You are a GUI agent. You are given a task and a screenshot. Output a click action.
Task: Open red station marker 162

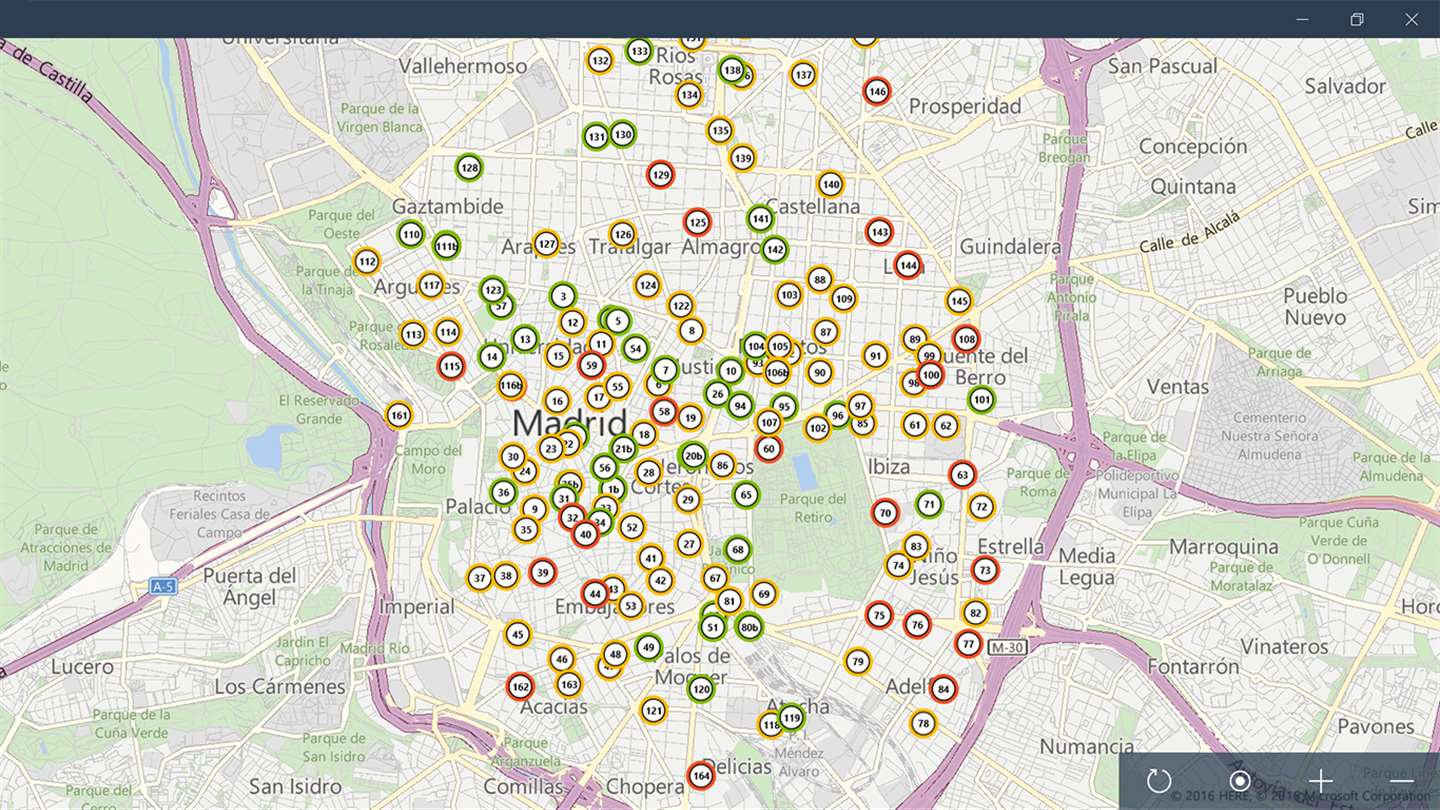click(x=520, y=686)
